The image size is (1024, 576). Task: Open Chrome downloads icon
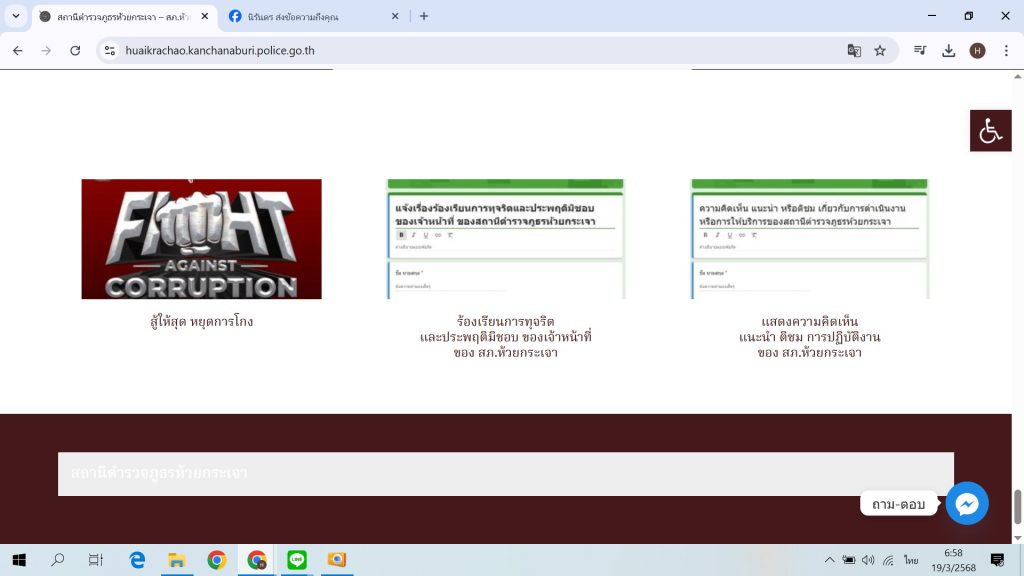click(x=949, y=50)
